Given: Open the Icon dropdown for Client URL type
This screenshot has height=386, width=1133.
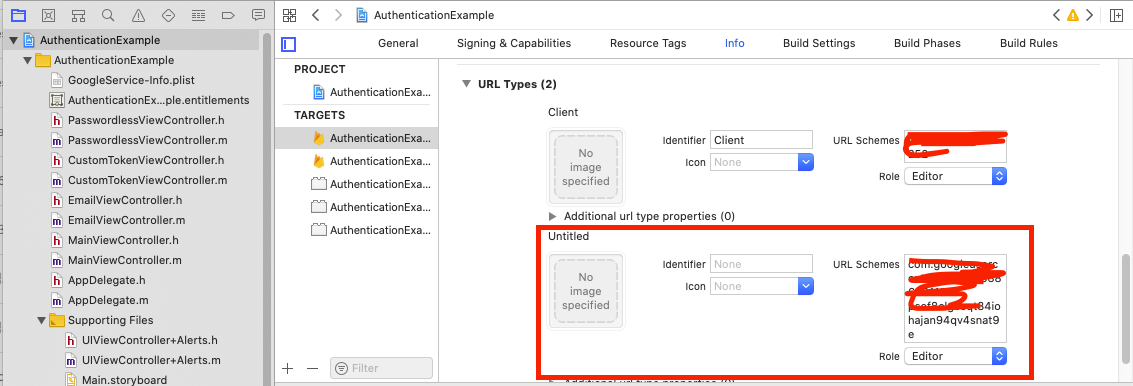Looking at the screenshot, I should point(762,162).
